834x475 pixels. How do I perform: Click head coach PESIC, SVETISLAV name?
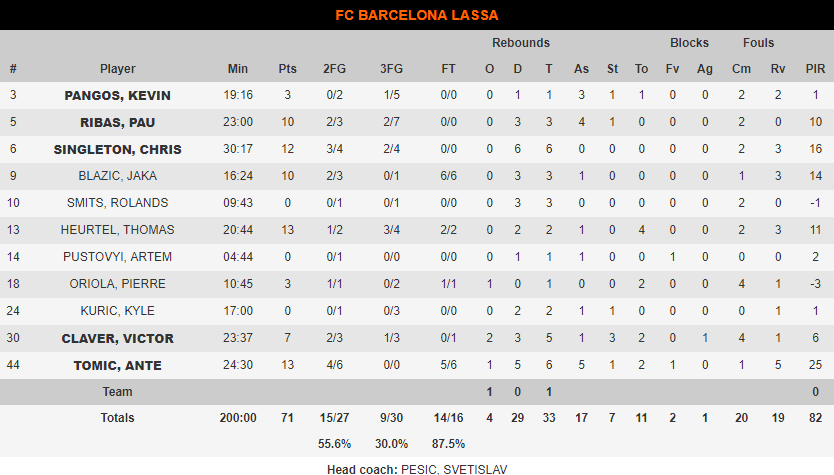454,470
